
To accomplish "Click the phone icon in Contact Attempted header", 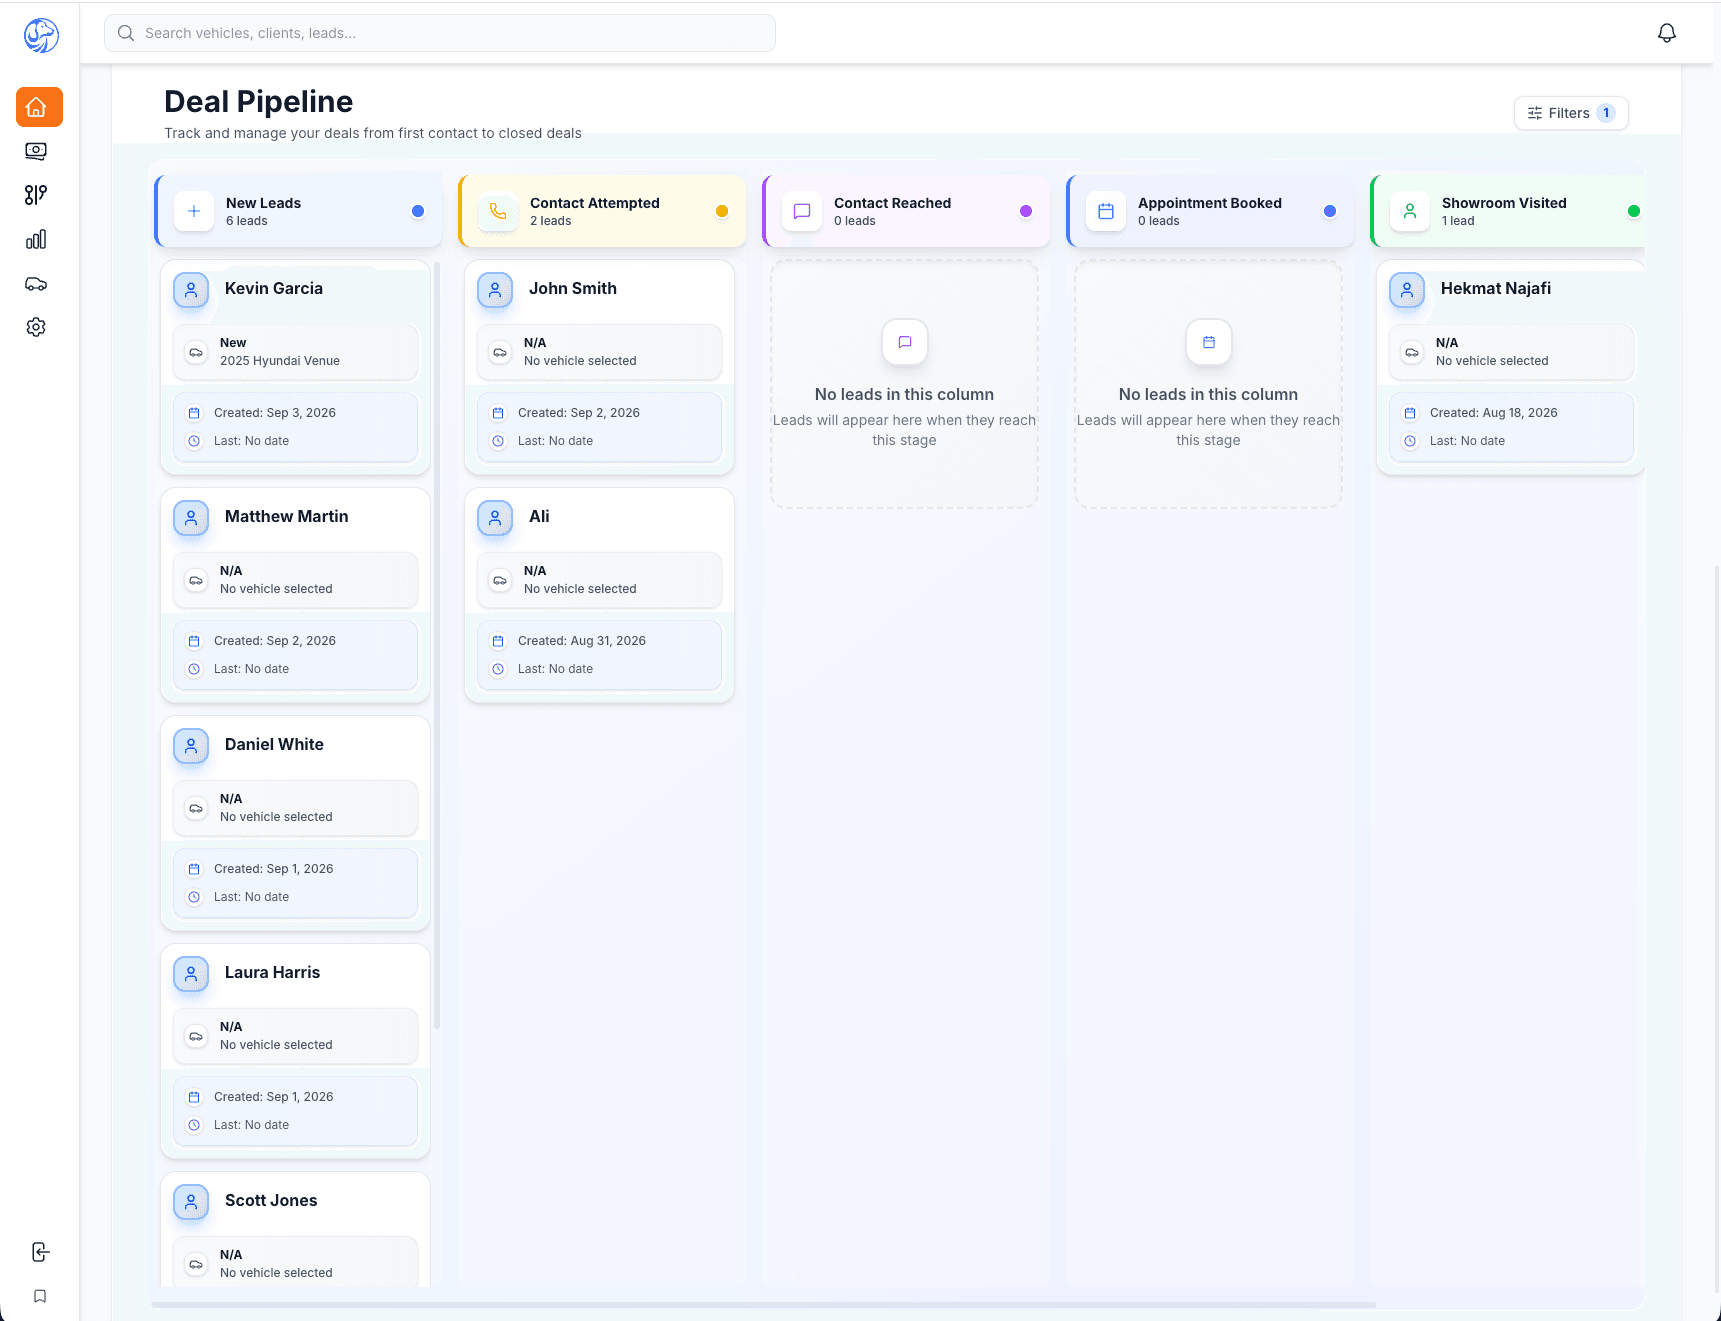I will click(x=498, y=211).
